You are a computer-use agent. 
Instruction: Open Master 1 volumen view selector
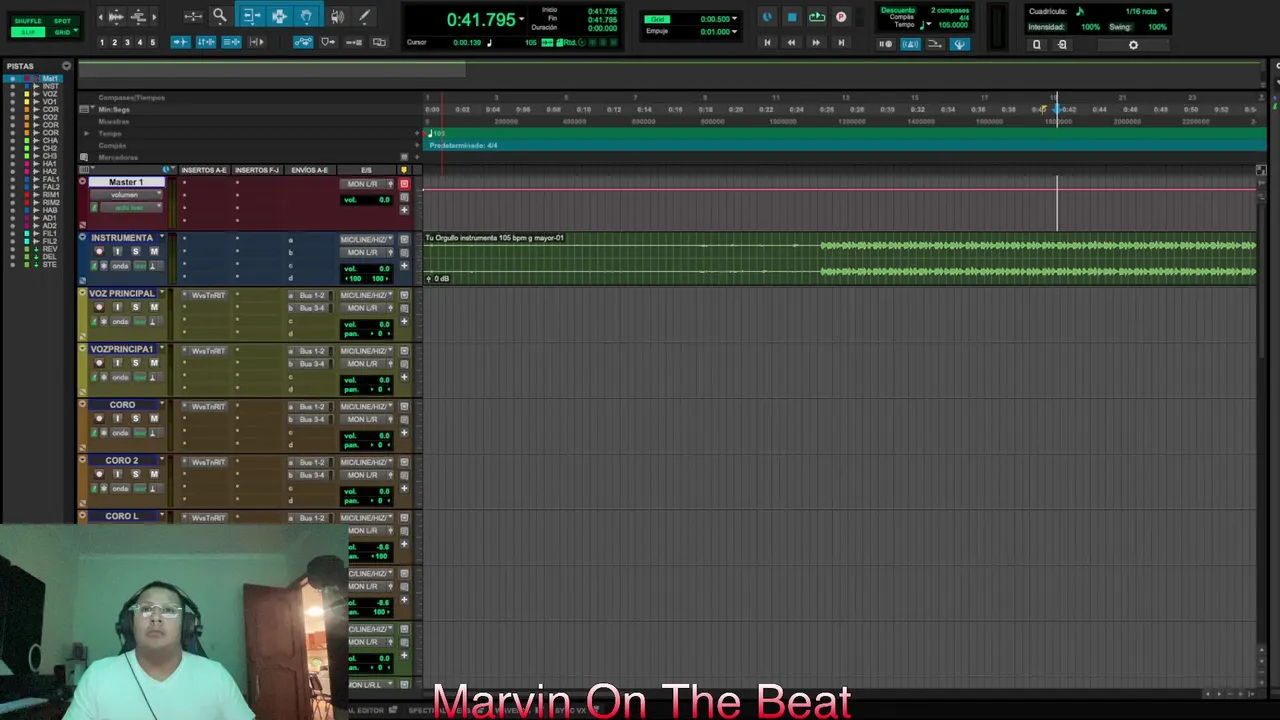click(125, 195)
